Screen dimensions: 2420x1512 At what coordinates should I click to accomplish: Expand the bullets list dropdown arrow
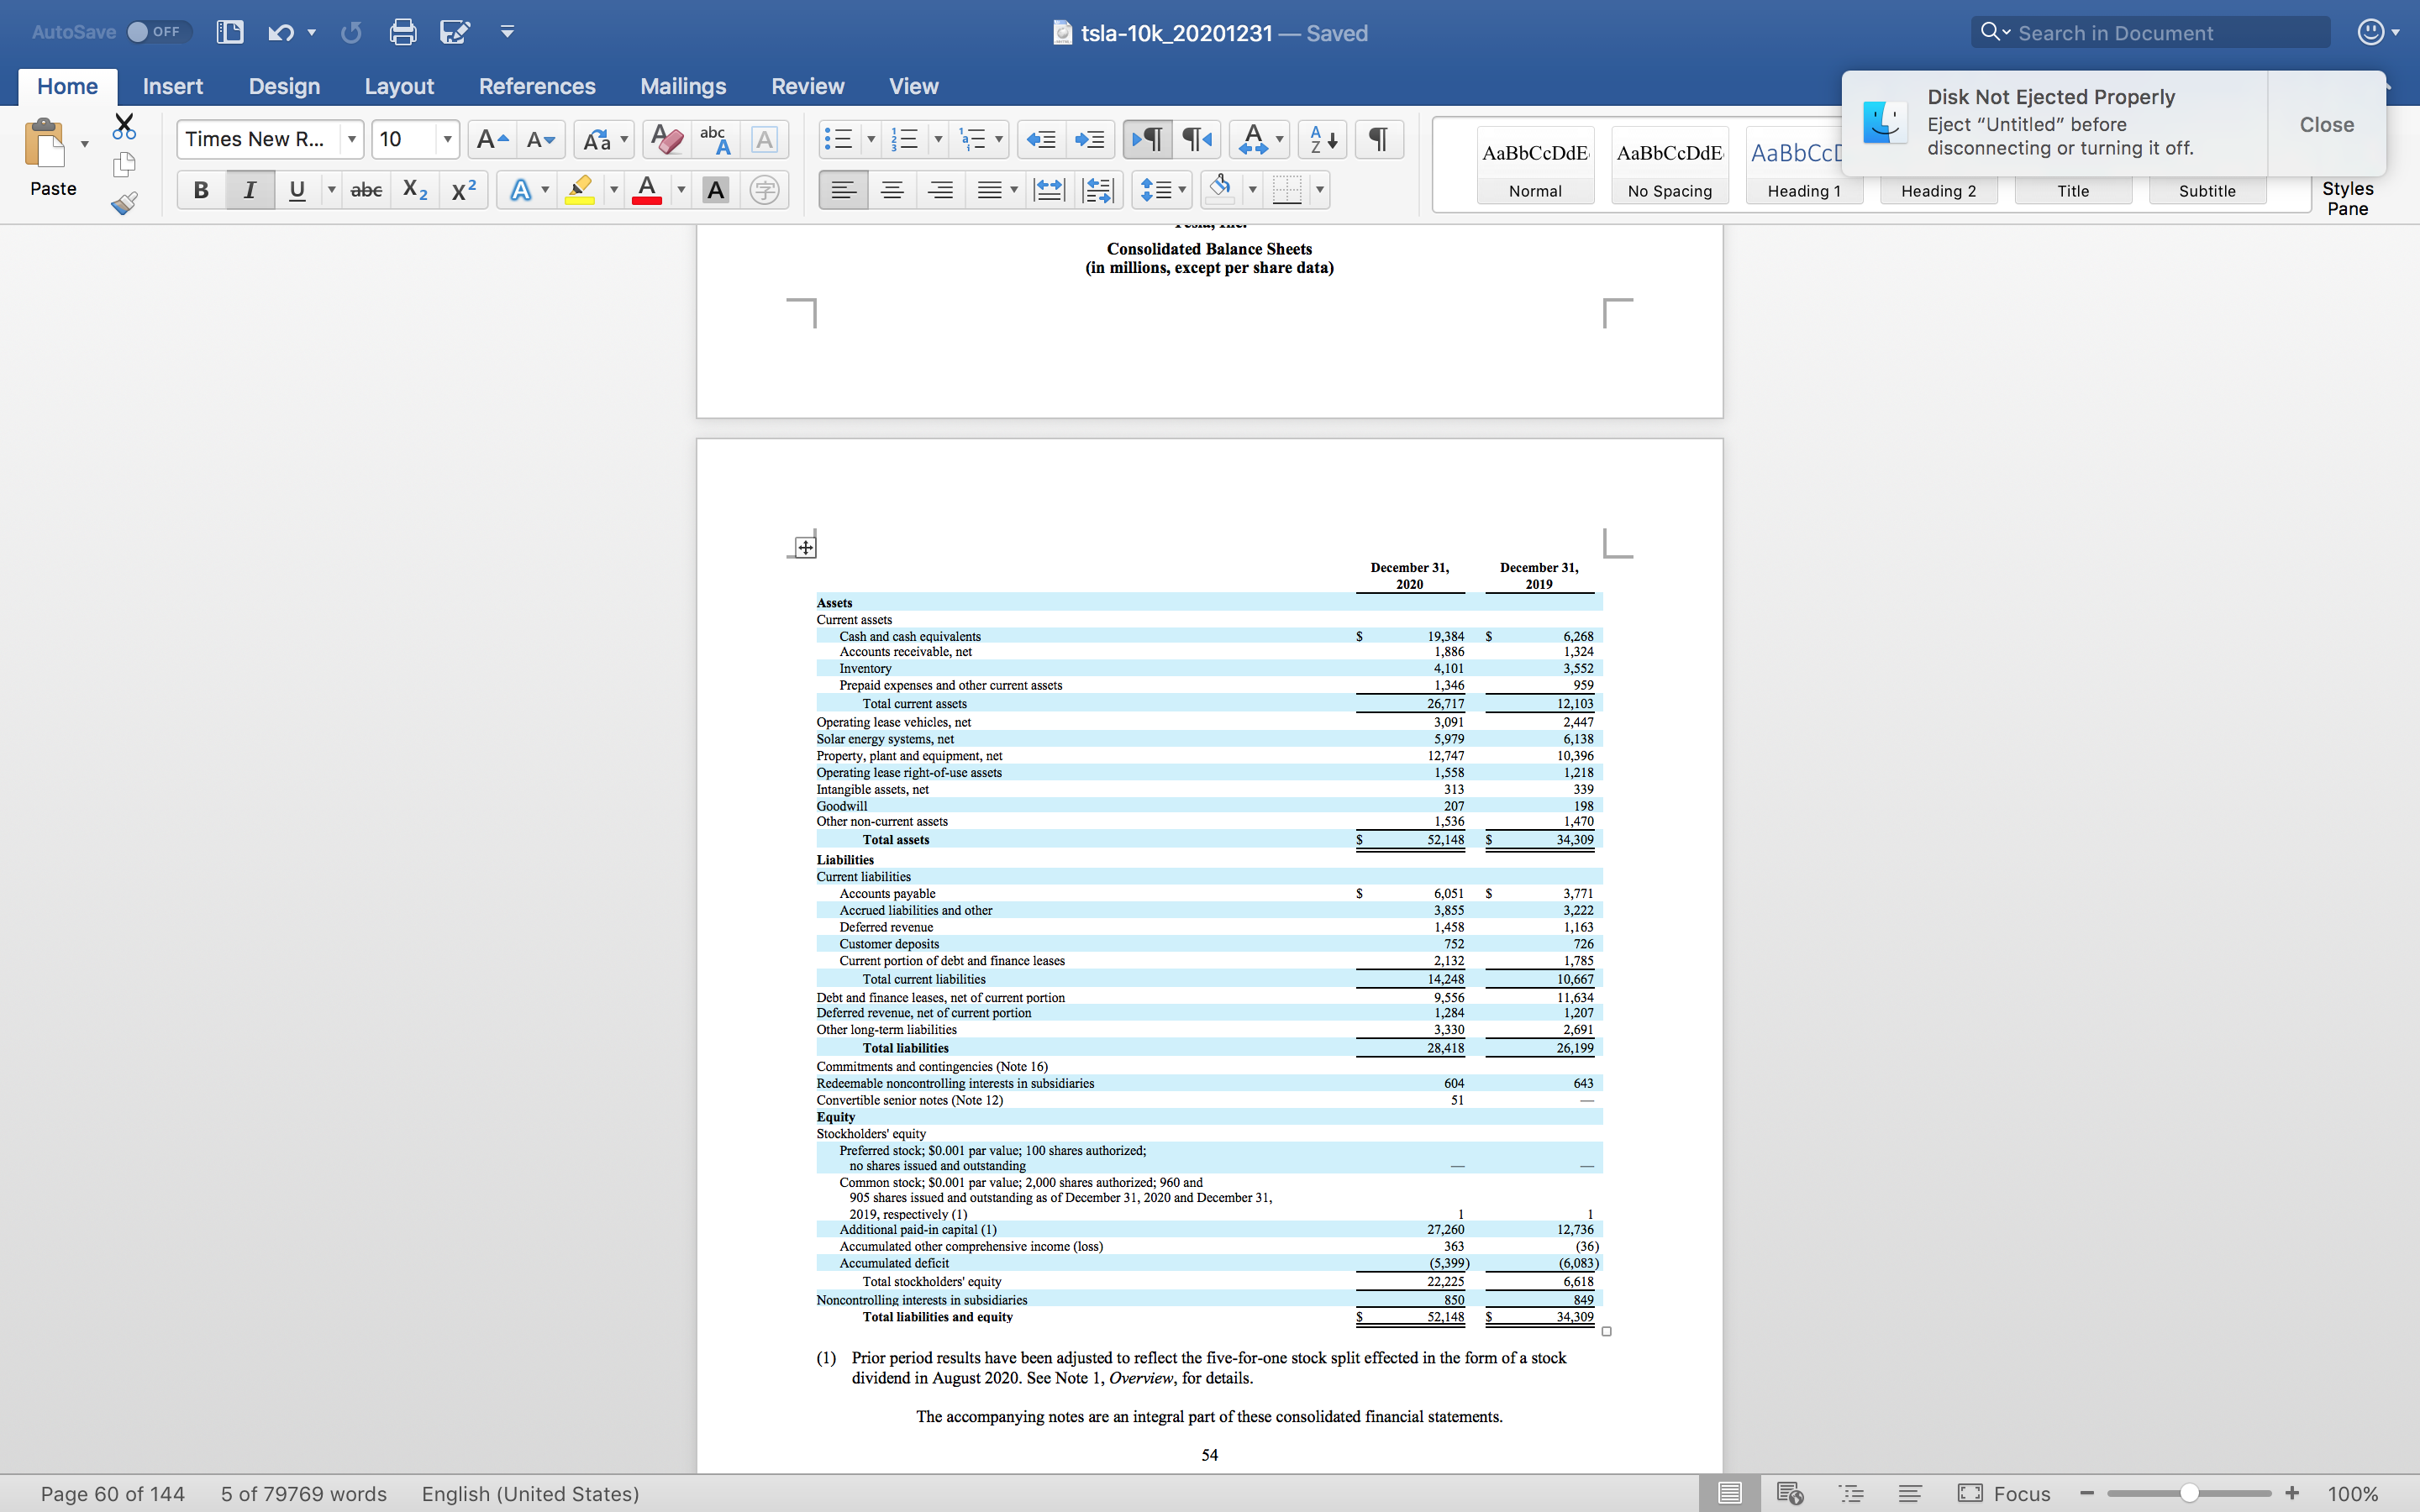pos(870,139)
